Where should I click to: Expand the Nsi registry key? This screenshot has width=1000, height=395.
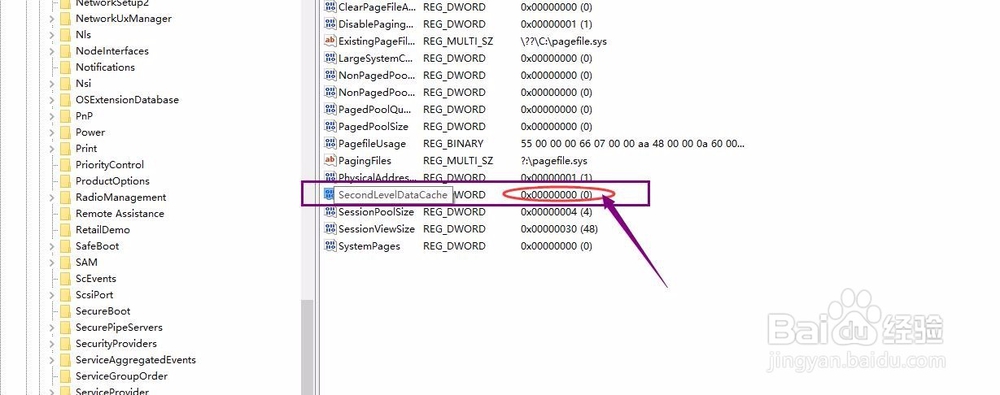[52, 84]
